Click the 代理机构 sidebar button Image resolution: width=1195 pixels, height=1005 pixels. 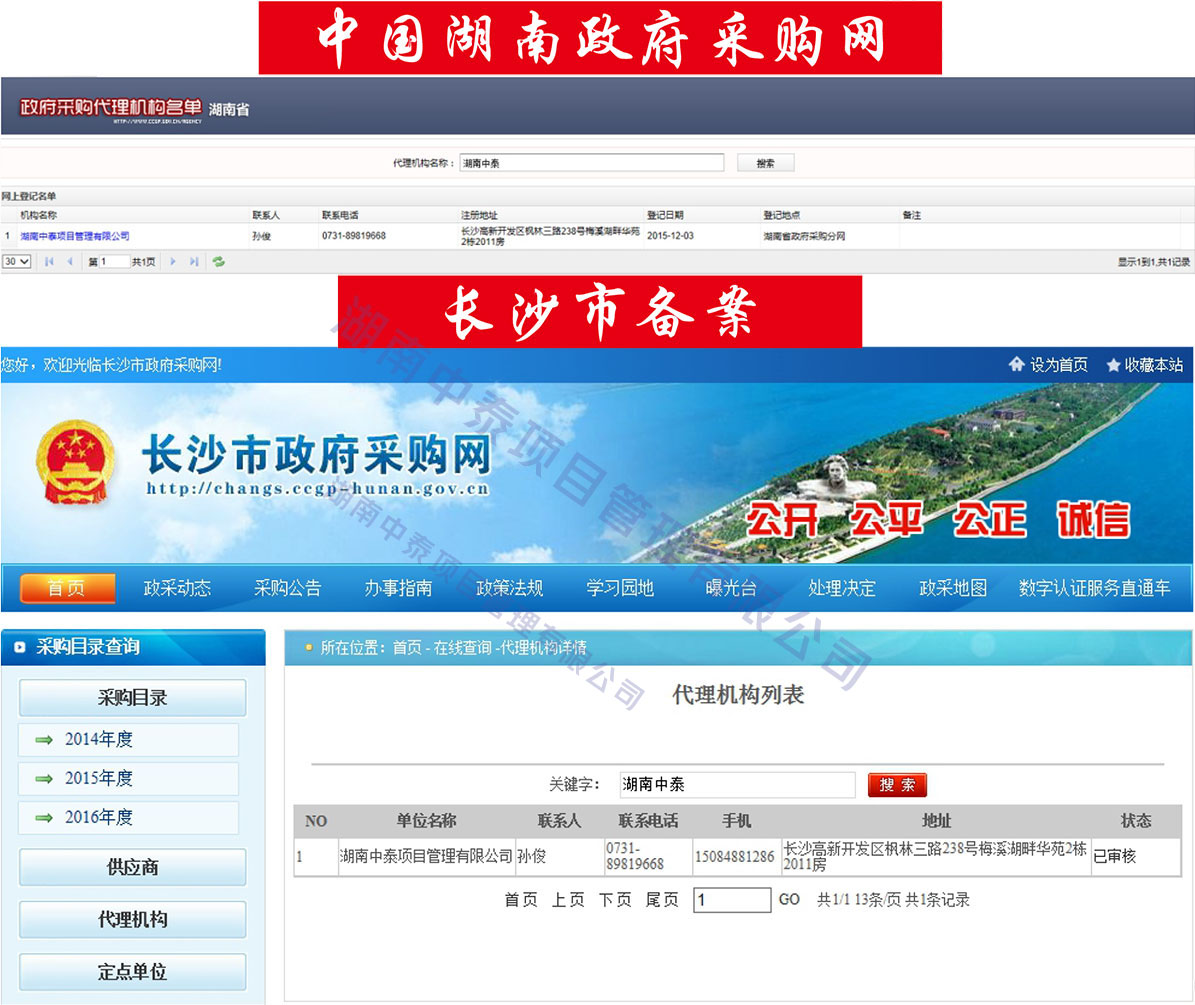[132, 920]
